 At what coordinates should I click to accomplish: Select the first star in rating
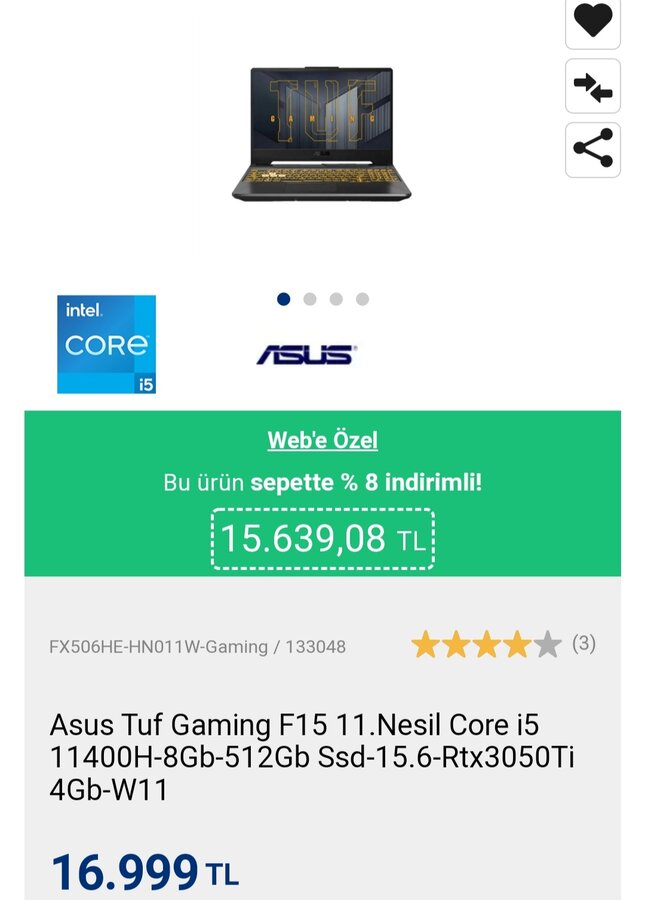tap(425, 644)
